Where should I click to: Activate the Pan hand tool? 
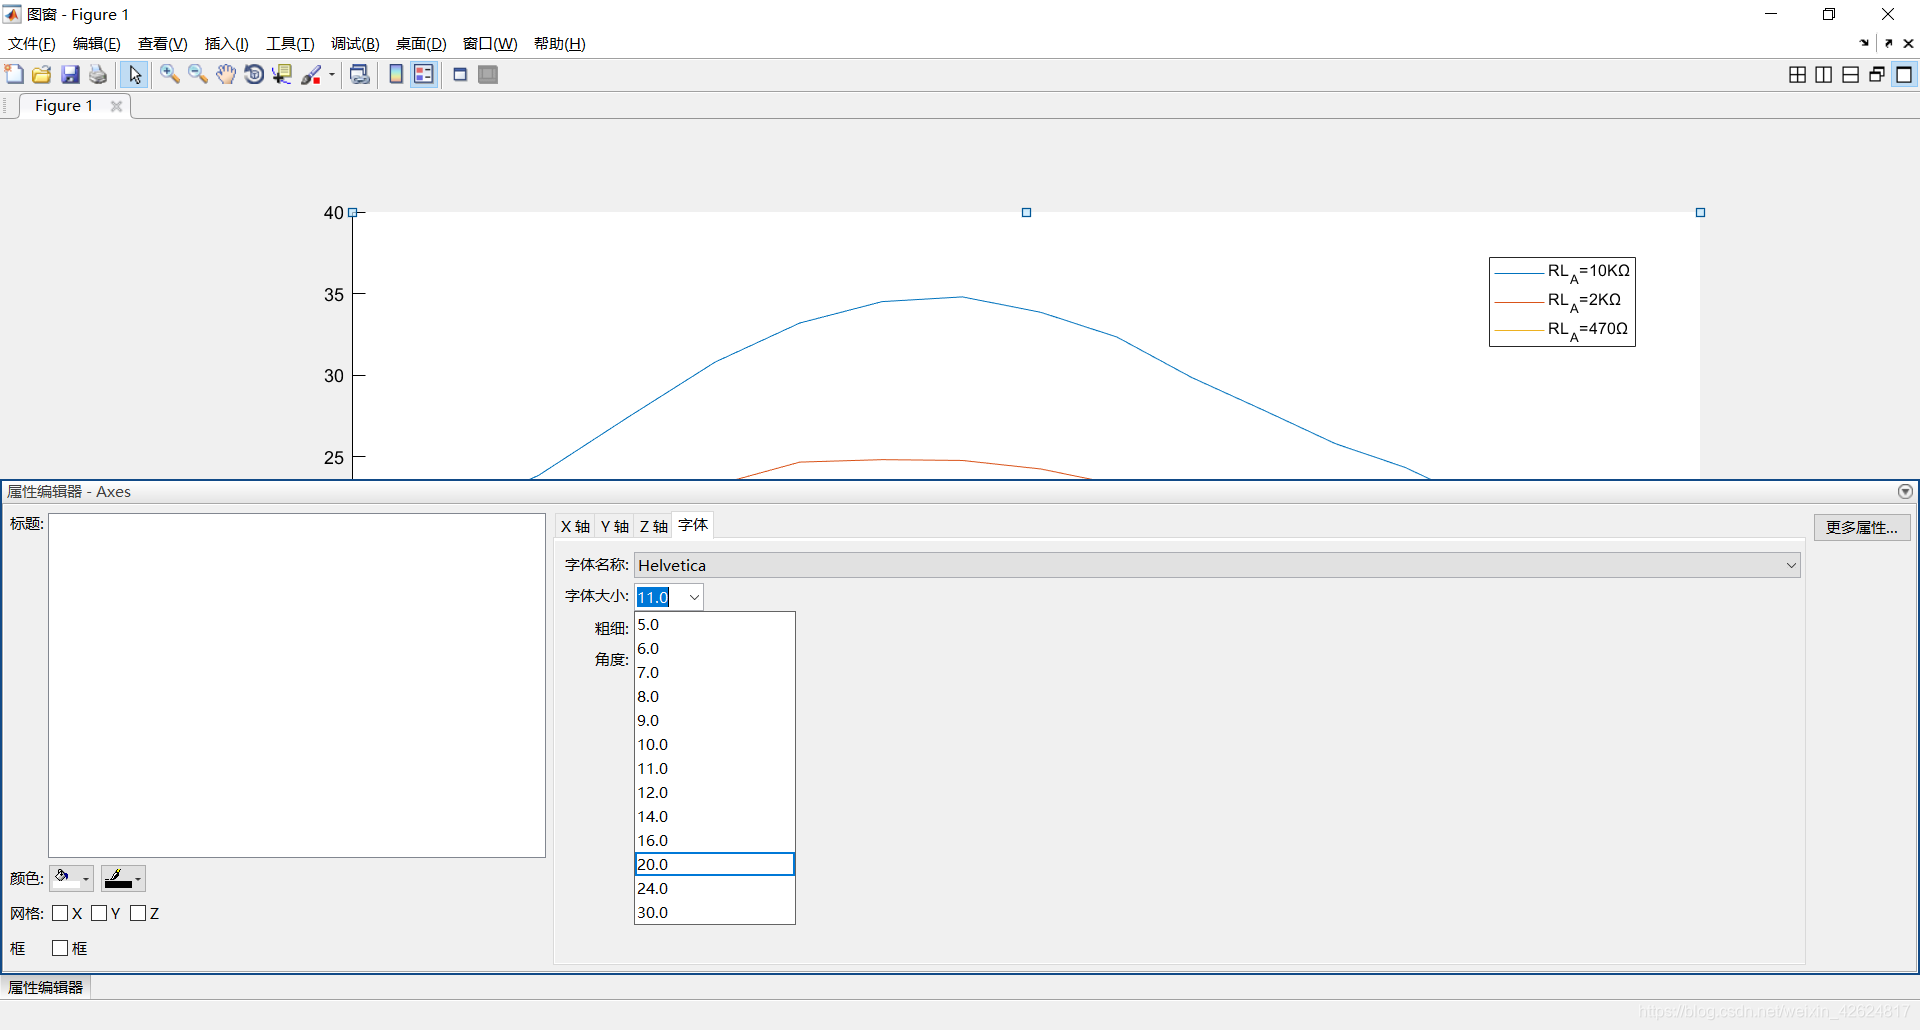226,74
